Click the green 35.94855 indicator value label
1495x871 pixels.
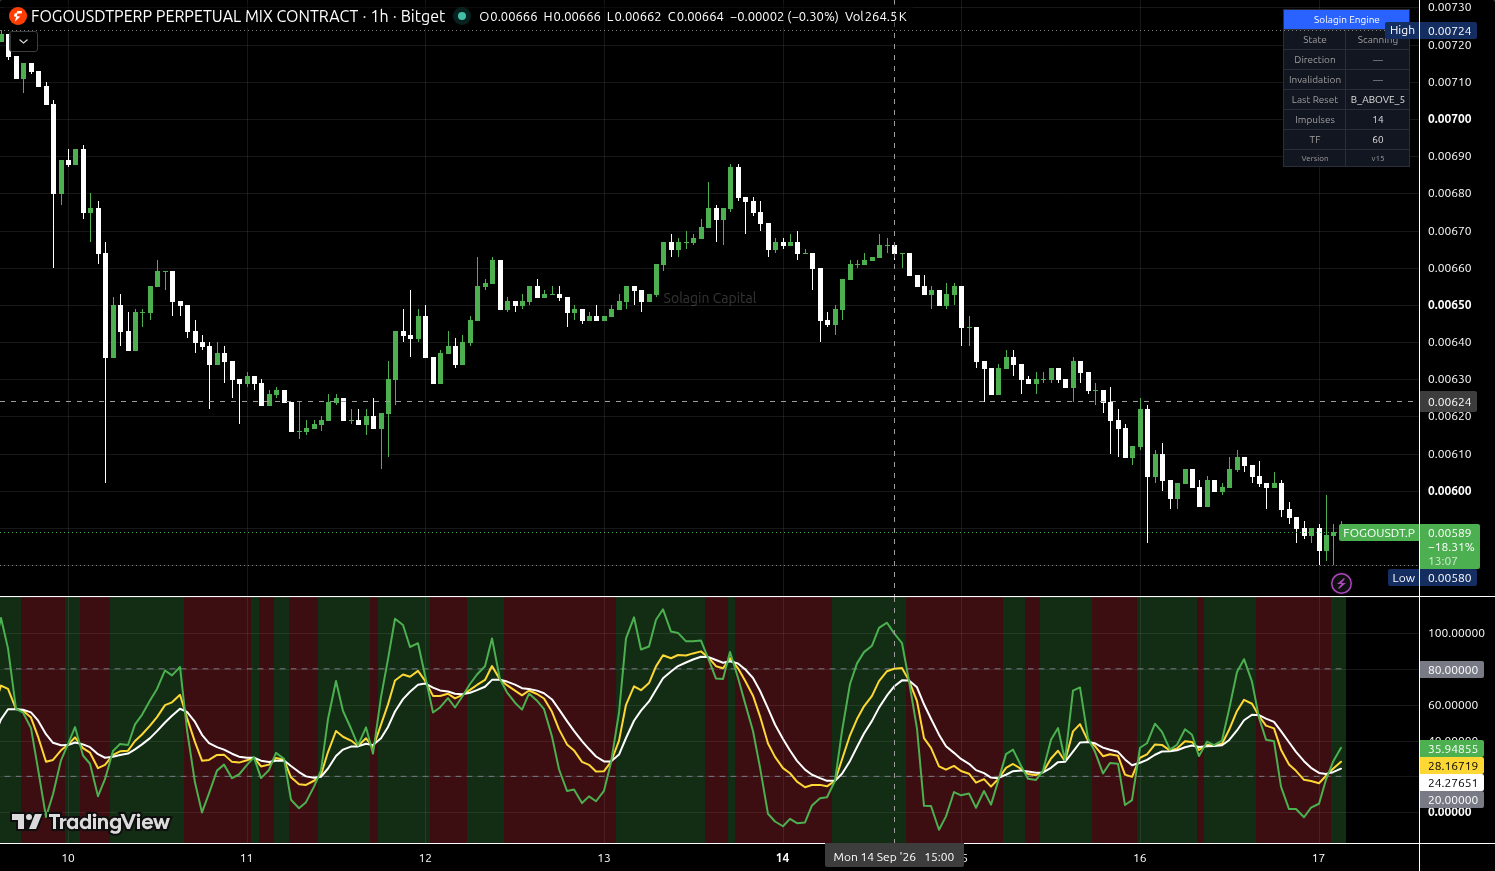pyautogui.click(x=1451, y=749)
